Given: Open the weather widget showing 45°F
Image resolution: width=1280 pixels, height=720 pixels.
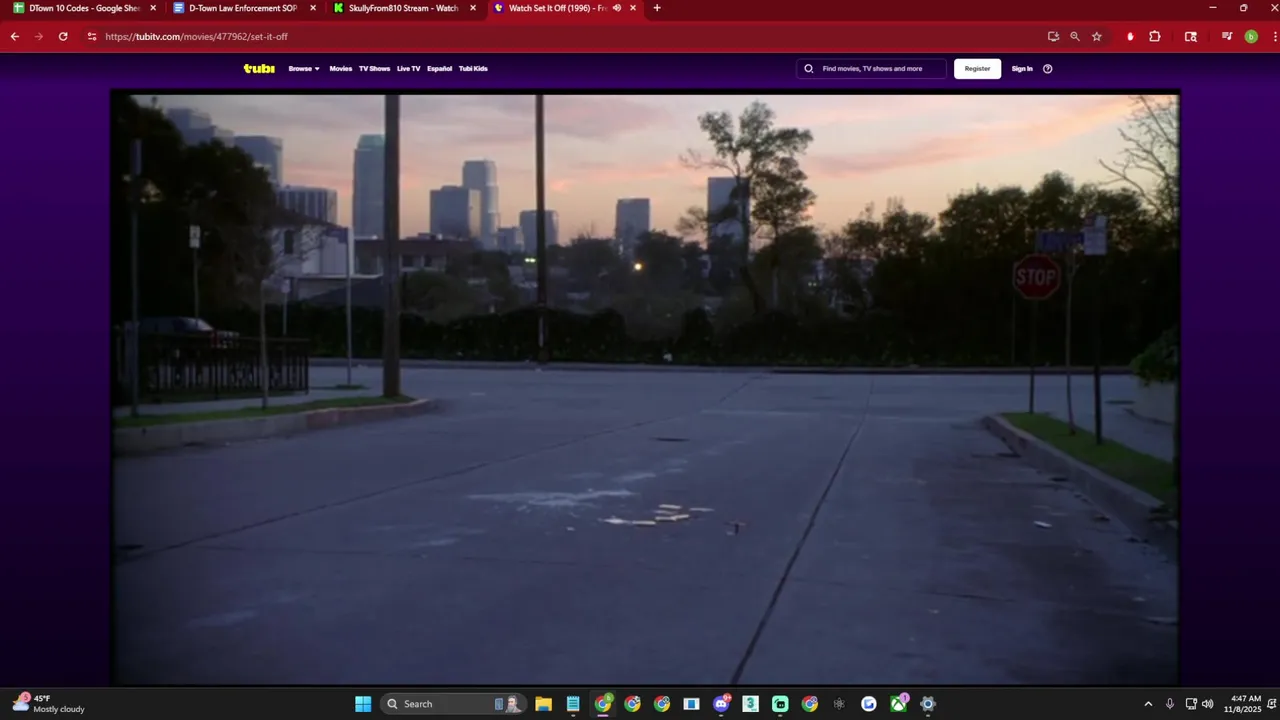Looking at the screenshot, I should [50, 704].
